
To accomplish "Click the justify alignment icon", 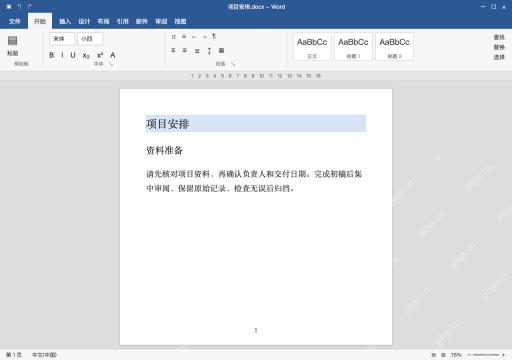I will point(197,51).
